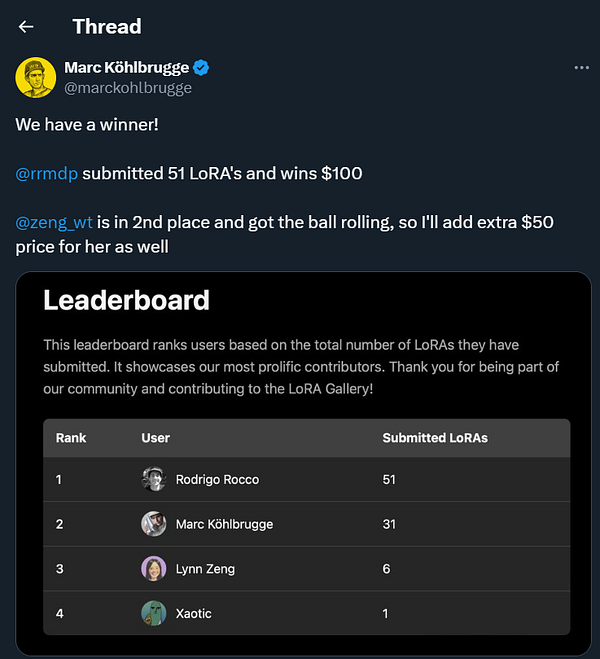Click the User column header

(x=156, y=438)
